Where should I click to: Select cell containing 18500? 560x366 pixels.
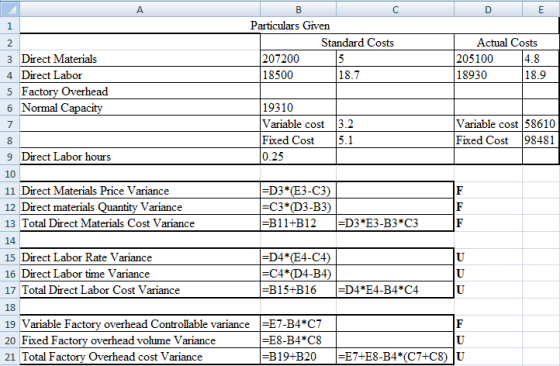pos(298,75)
